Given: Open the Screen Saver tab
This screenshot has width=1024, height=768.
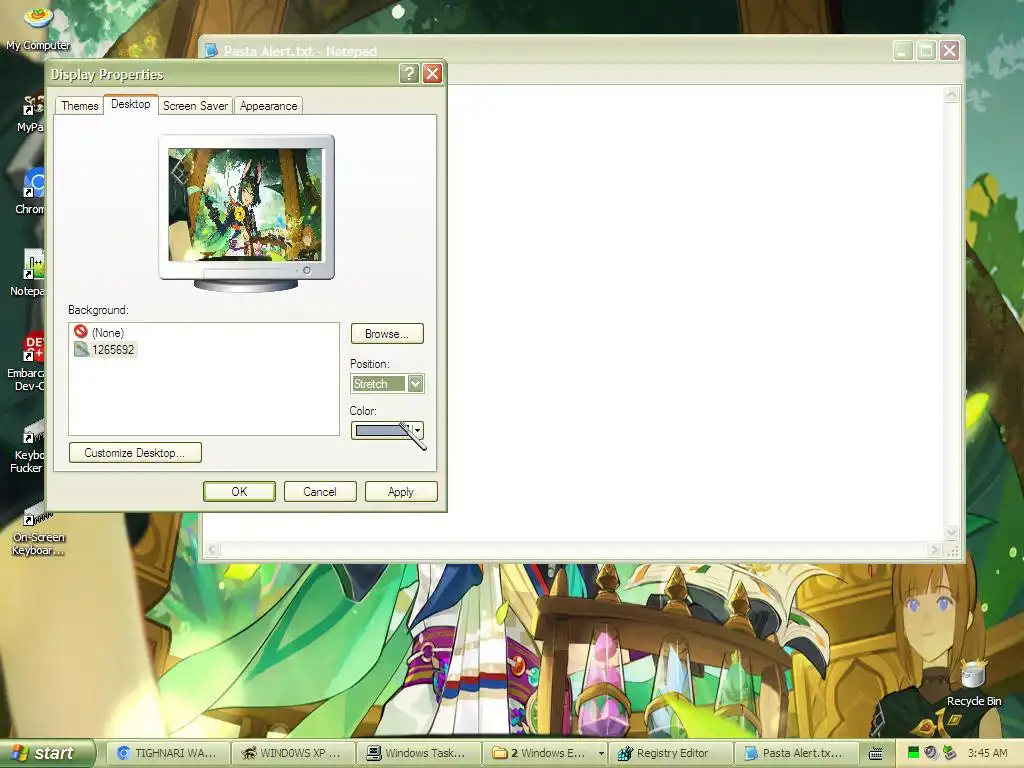Looking at the screenshot, I should tap(195, 106).
